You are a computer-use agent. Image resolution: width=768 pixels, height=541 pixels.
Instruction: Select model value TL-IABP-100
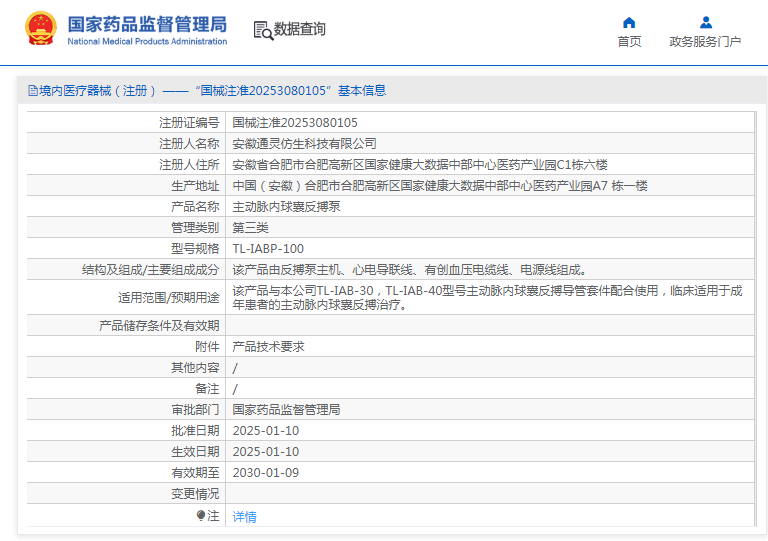[x=268, y=249]
